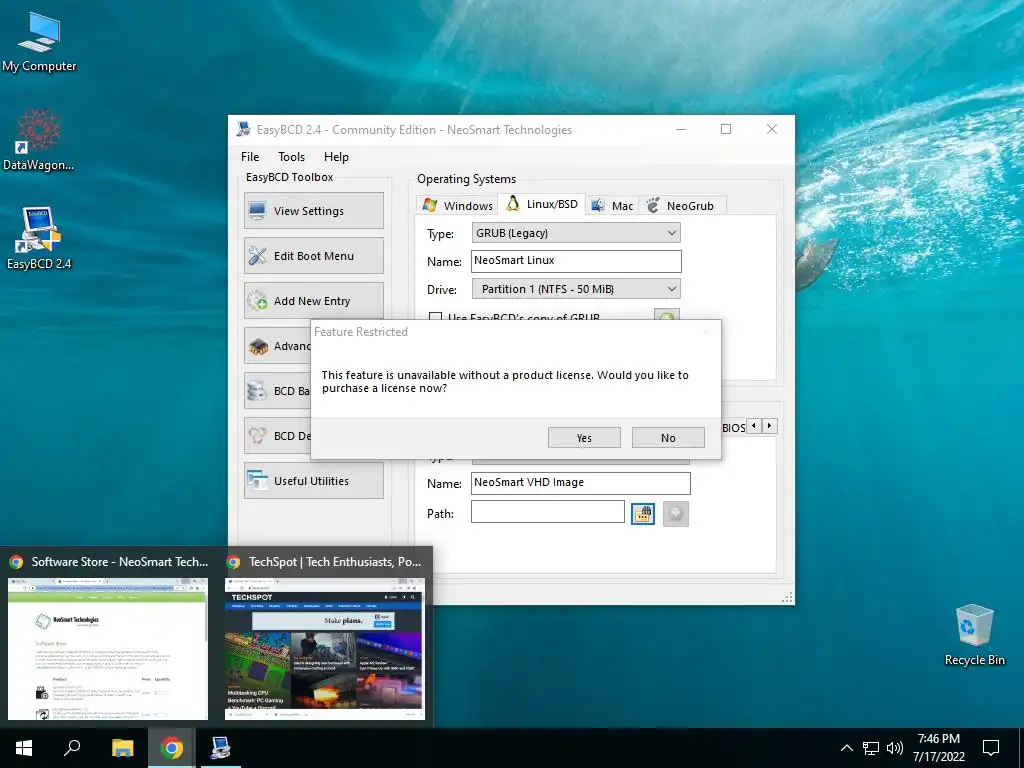
Task: Click the Useful Utilities button
Action: pyautogui.click(x=313, y=481)
